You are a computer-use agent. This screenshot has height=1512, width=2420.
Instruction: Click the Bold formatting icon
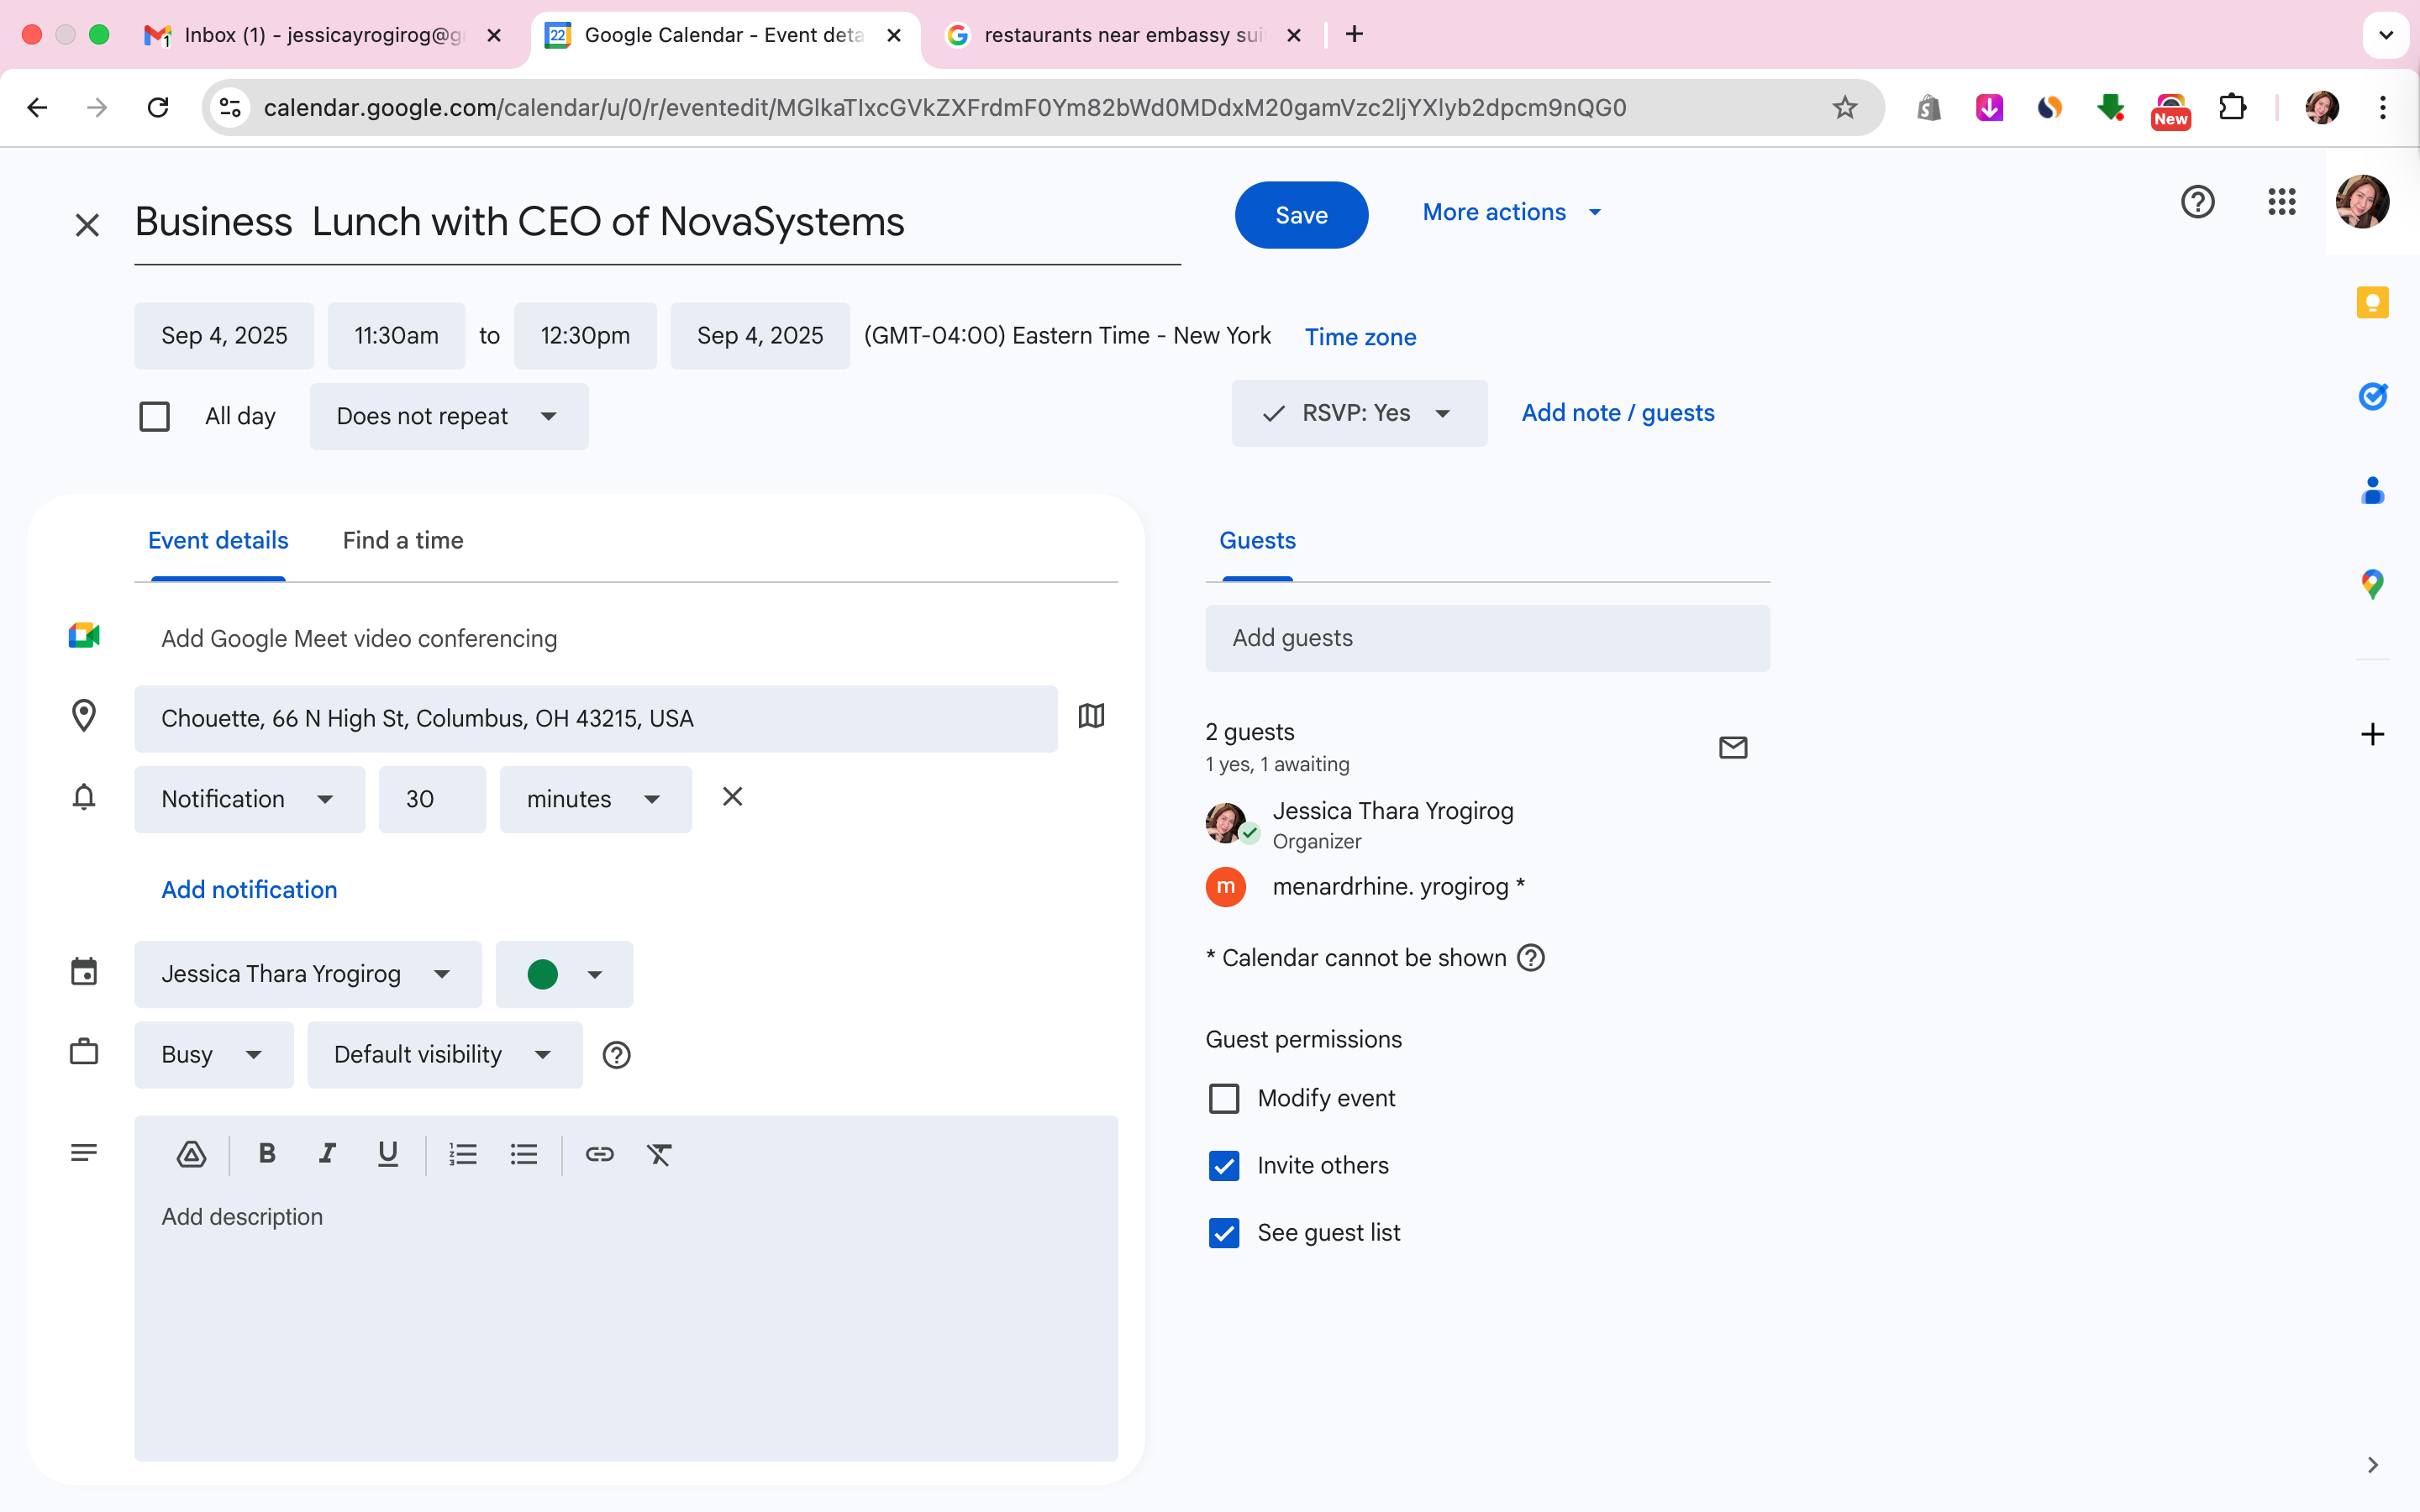point(266,1154)
